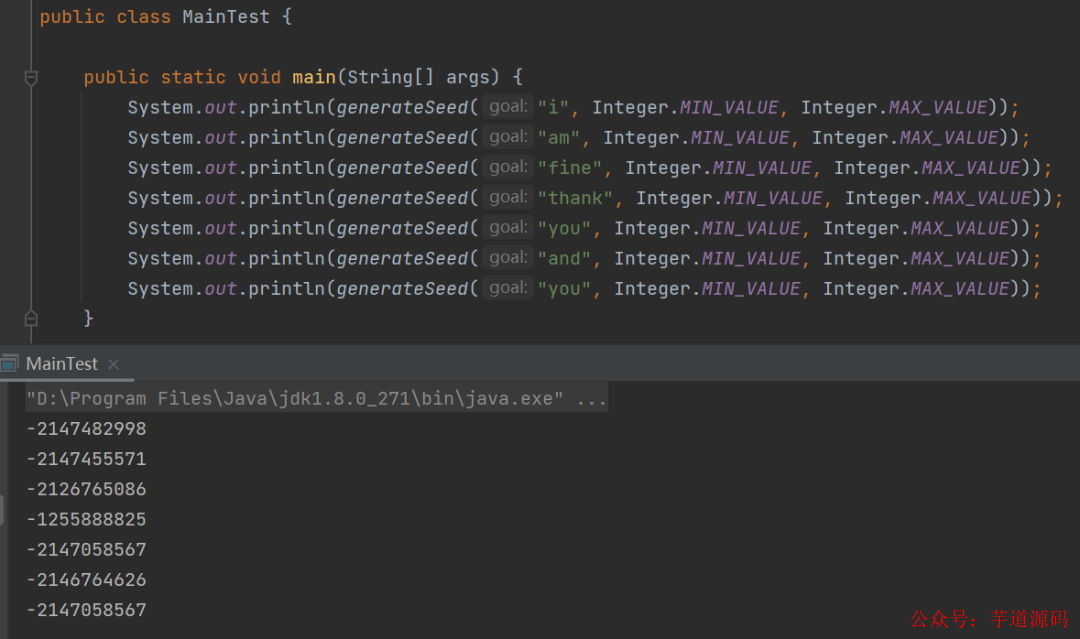
Task: Click the output value -2147482998
Action: pos(87,428)
